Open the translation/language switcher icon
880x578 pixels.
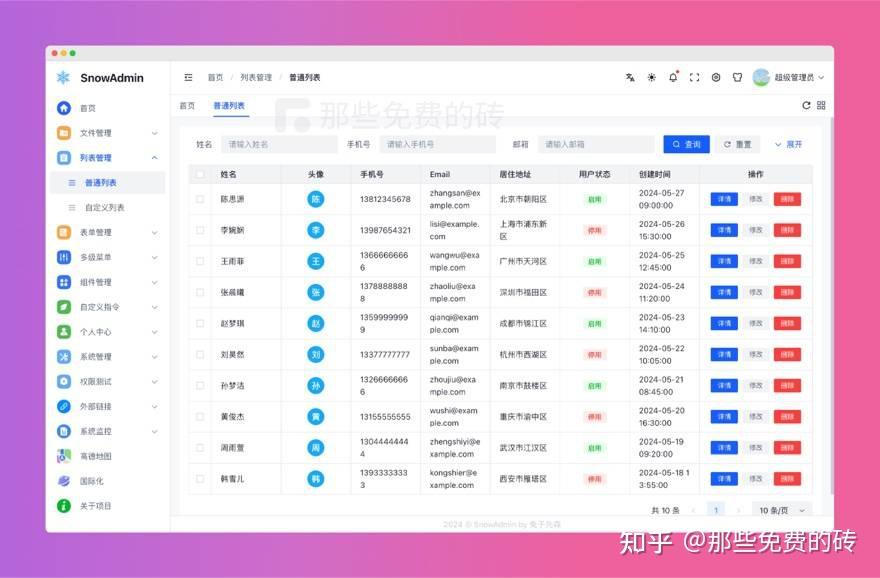point(631,77)
